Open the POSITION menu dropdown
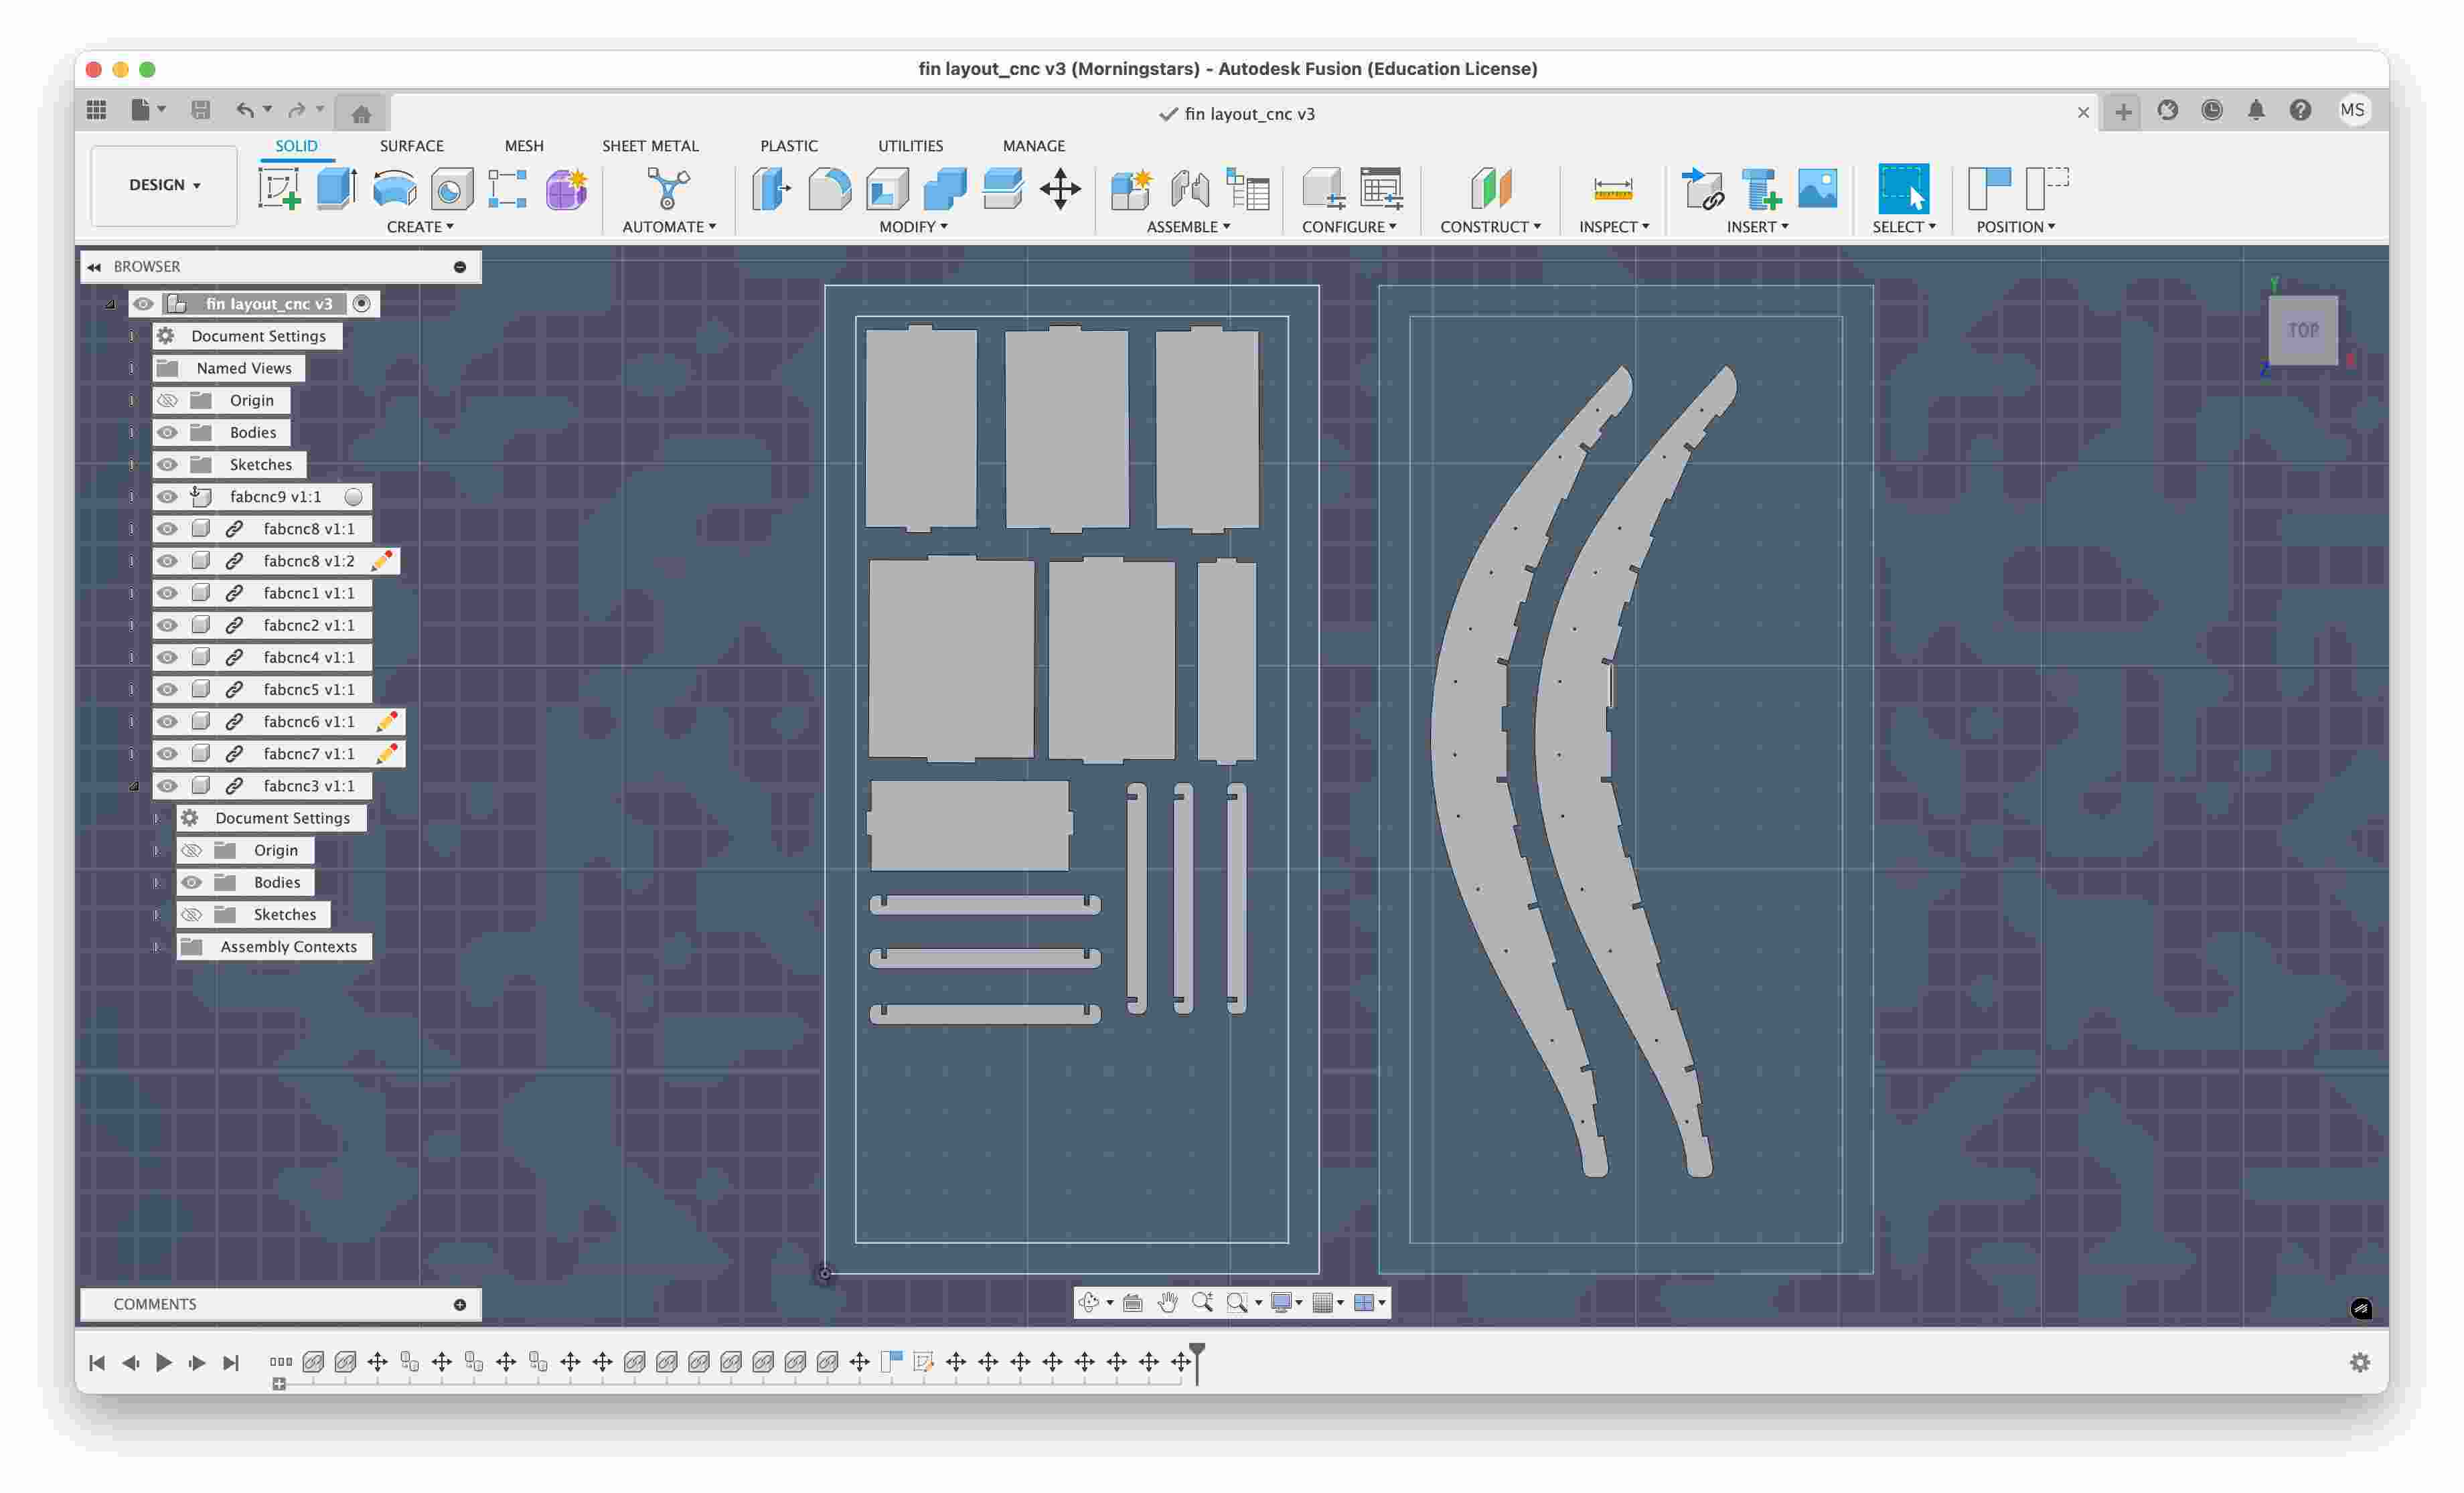 pyautogui.click(x=2015, y=227)
